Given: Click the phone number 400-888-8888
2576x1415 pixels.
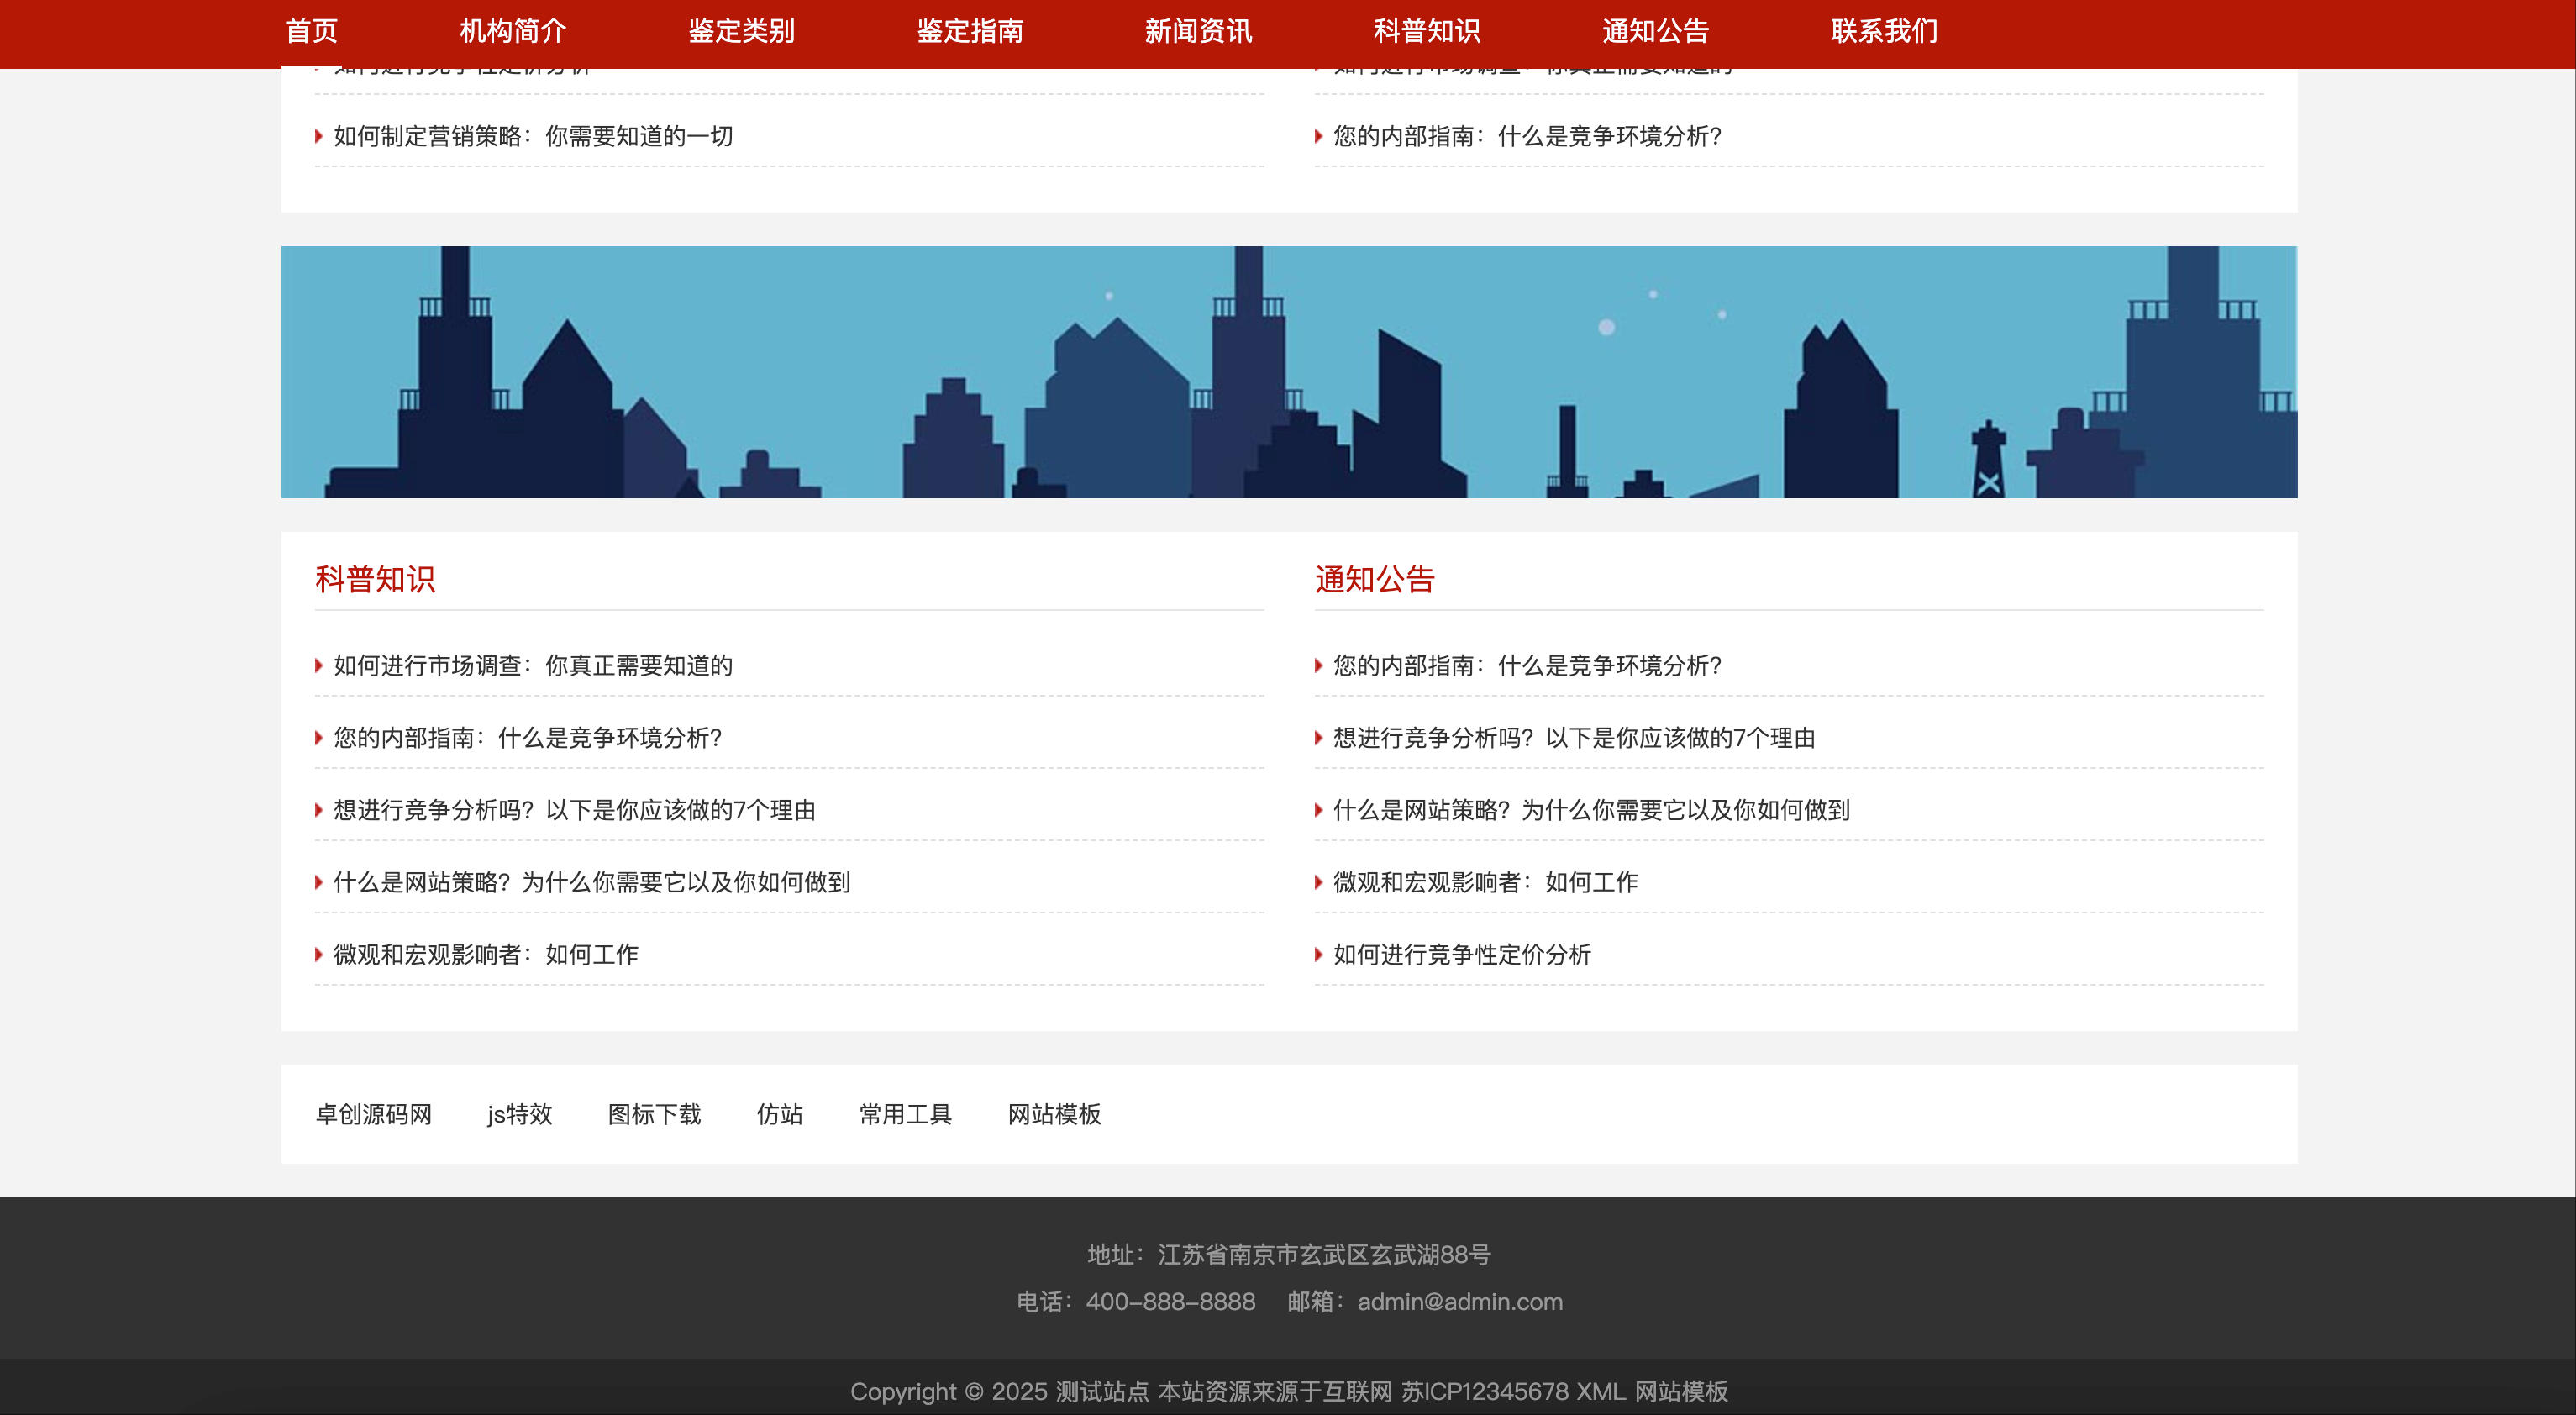Looking at the screenshot, I should click(1171, 1302).
